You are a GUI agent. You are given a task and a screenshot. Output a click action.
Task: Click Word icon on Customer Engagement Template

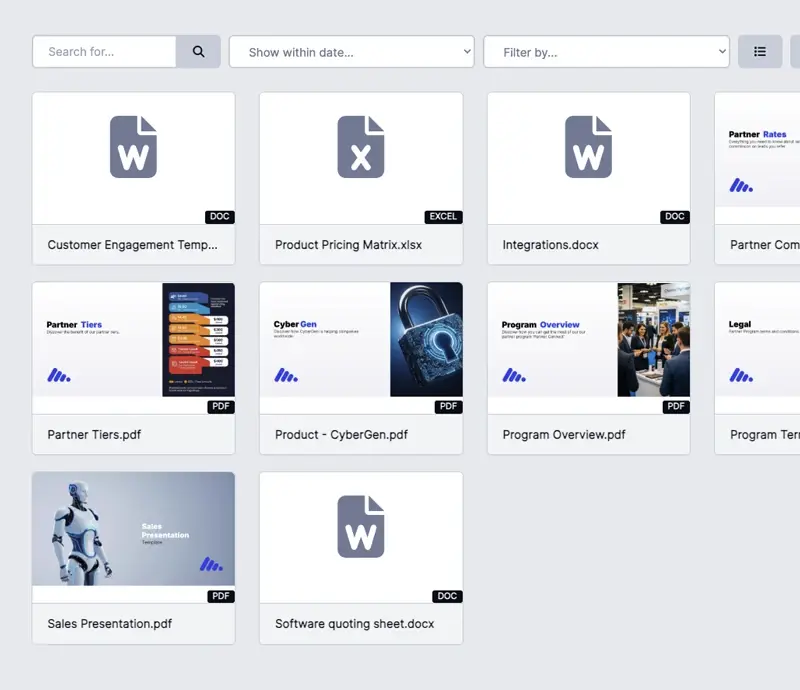pyautogui.click(x=133, y=147)
